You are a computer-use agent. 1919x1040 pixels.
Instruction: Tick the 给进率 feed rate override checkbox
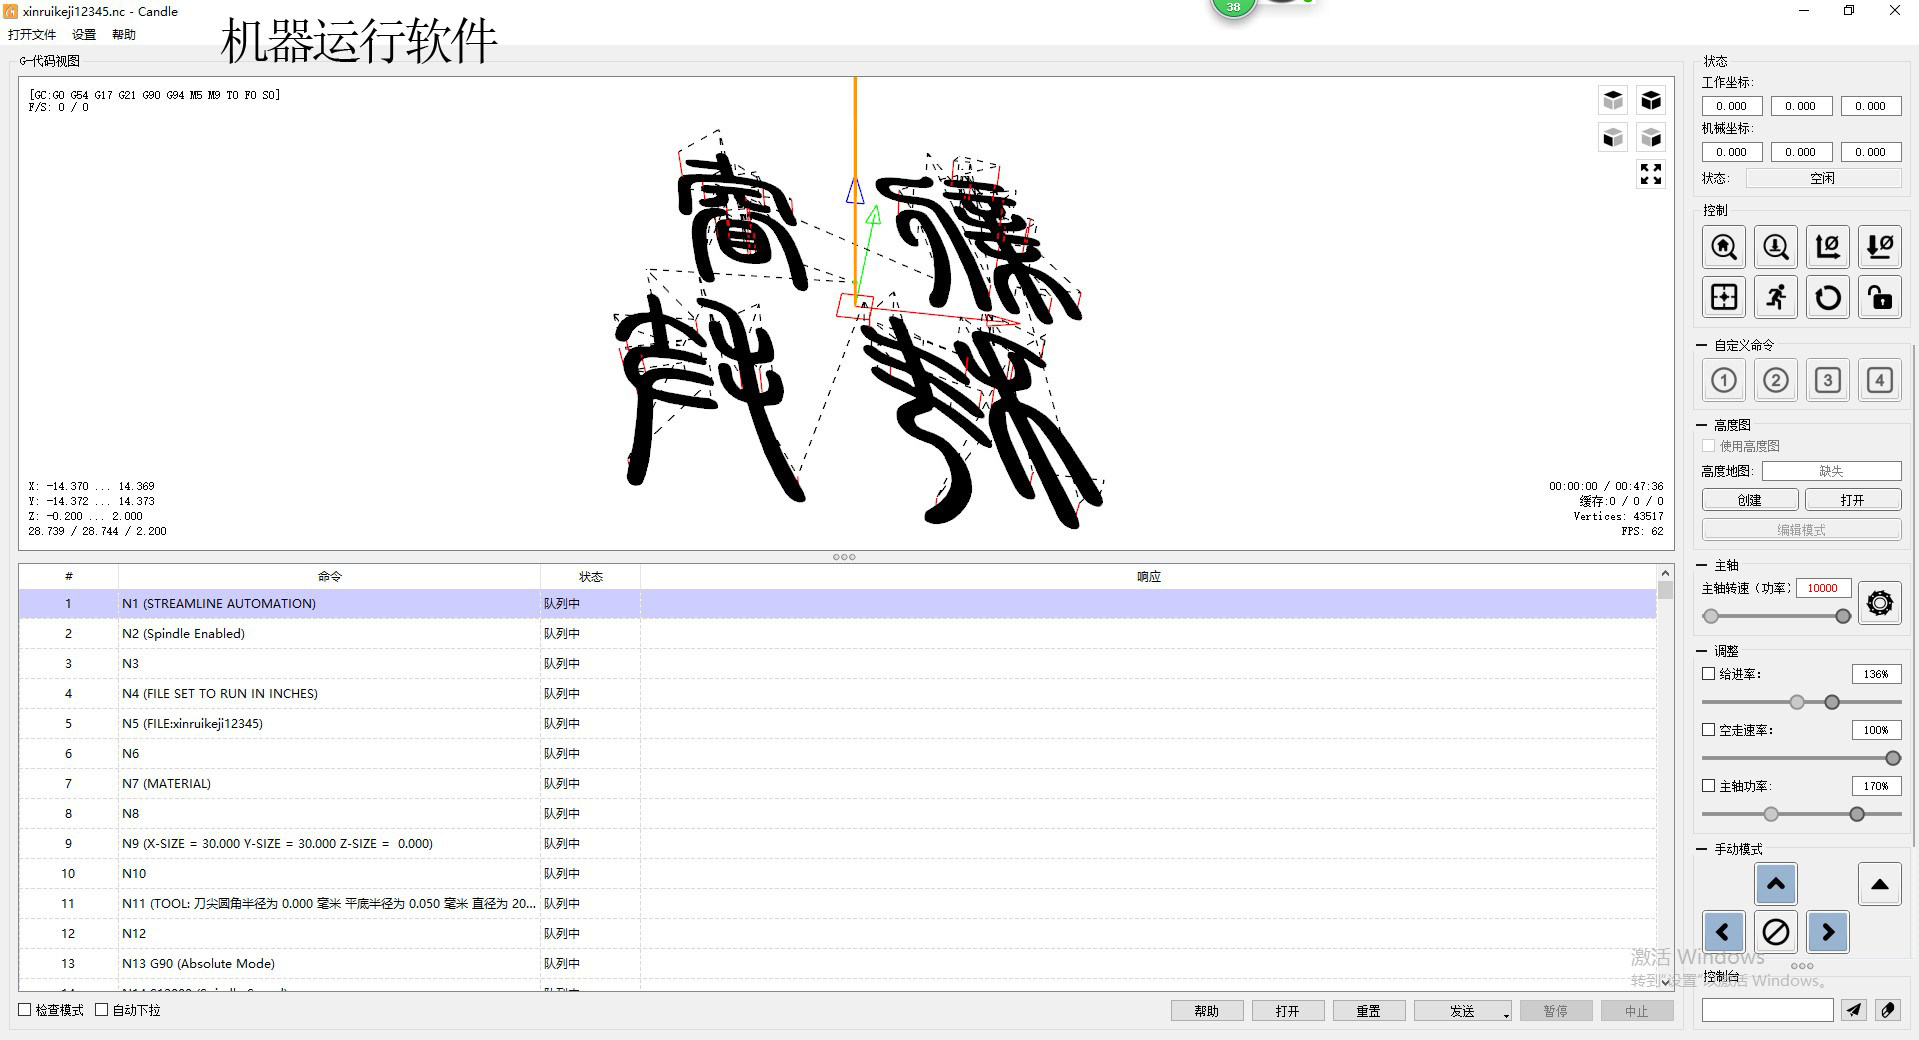[x=1709, y=674]
